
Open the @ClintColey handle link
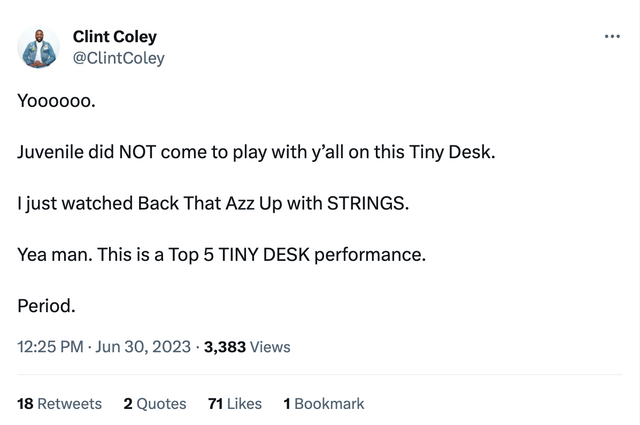[118, 58]
